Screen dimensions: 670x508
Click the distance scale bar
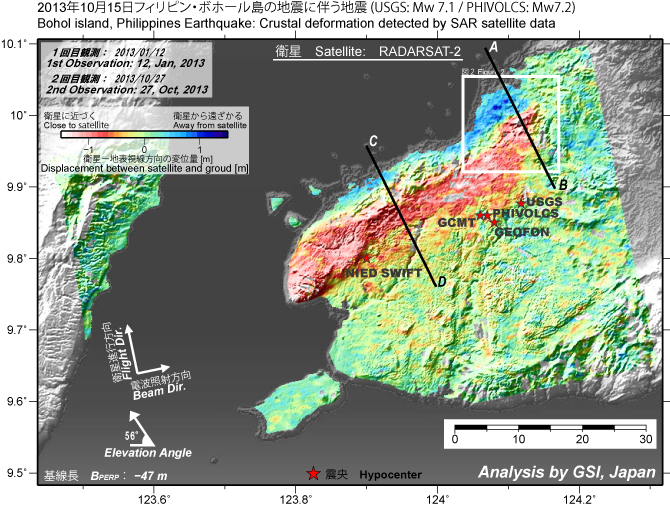click(550, 427)
